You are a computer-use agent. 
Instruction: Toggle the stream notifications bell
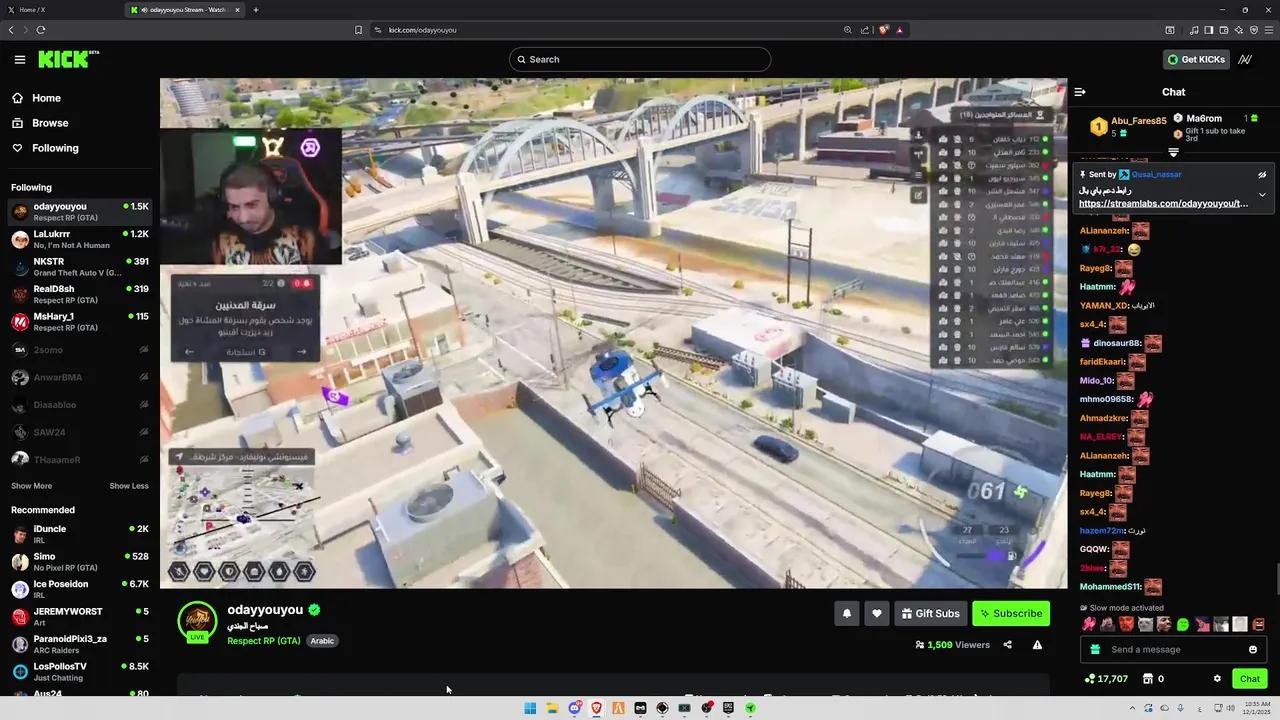point(846,613)
